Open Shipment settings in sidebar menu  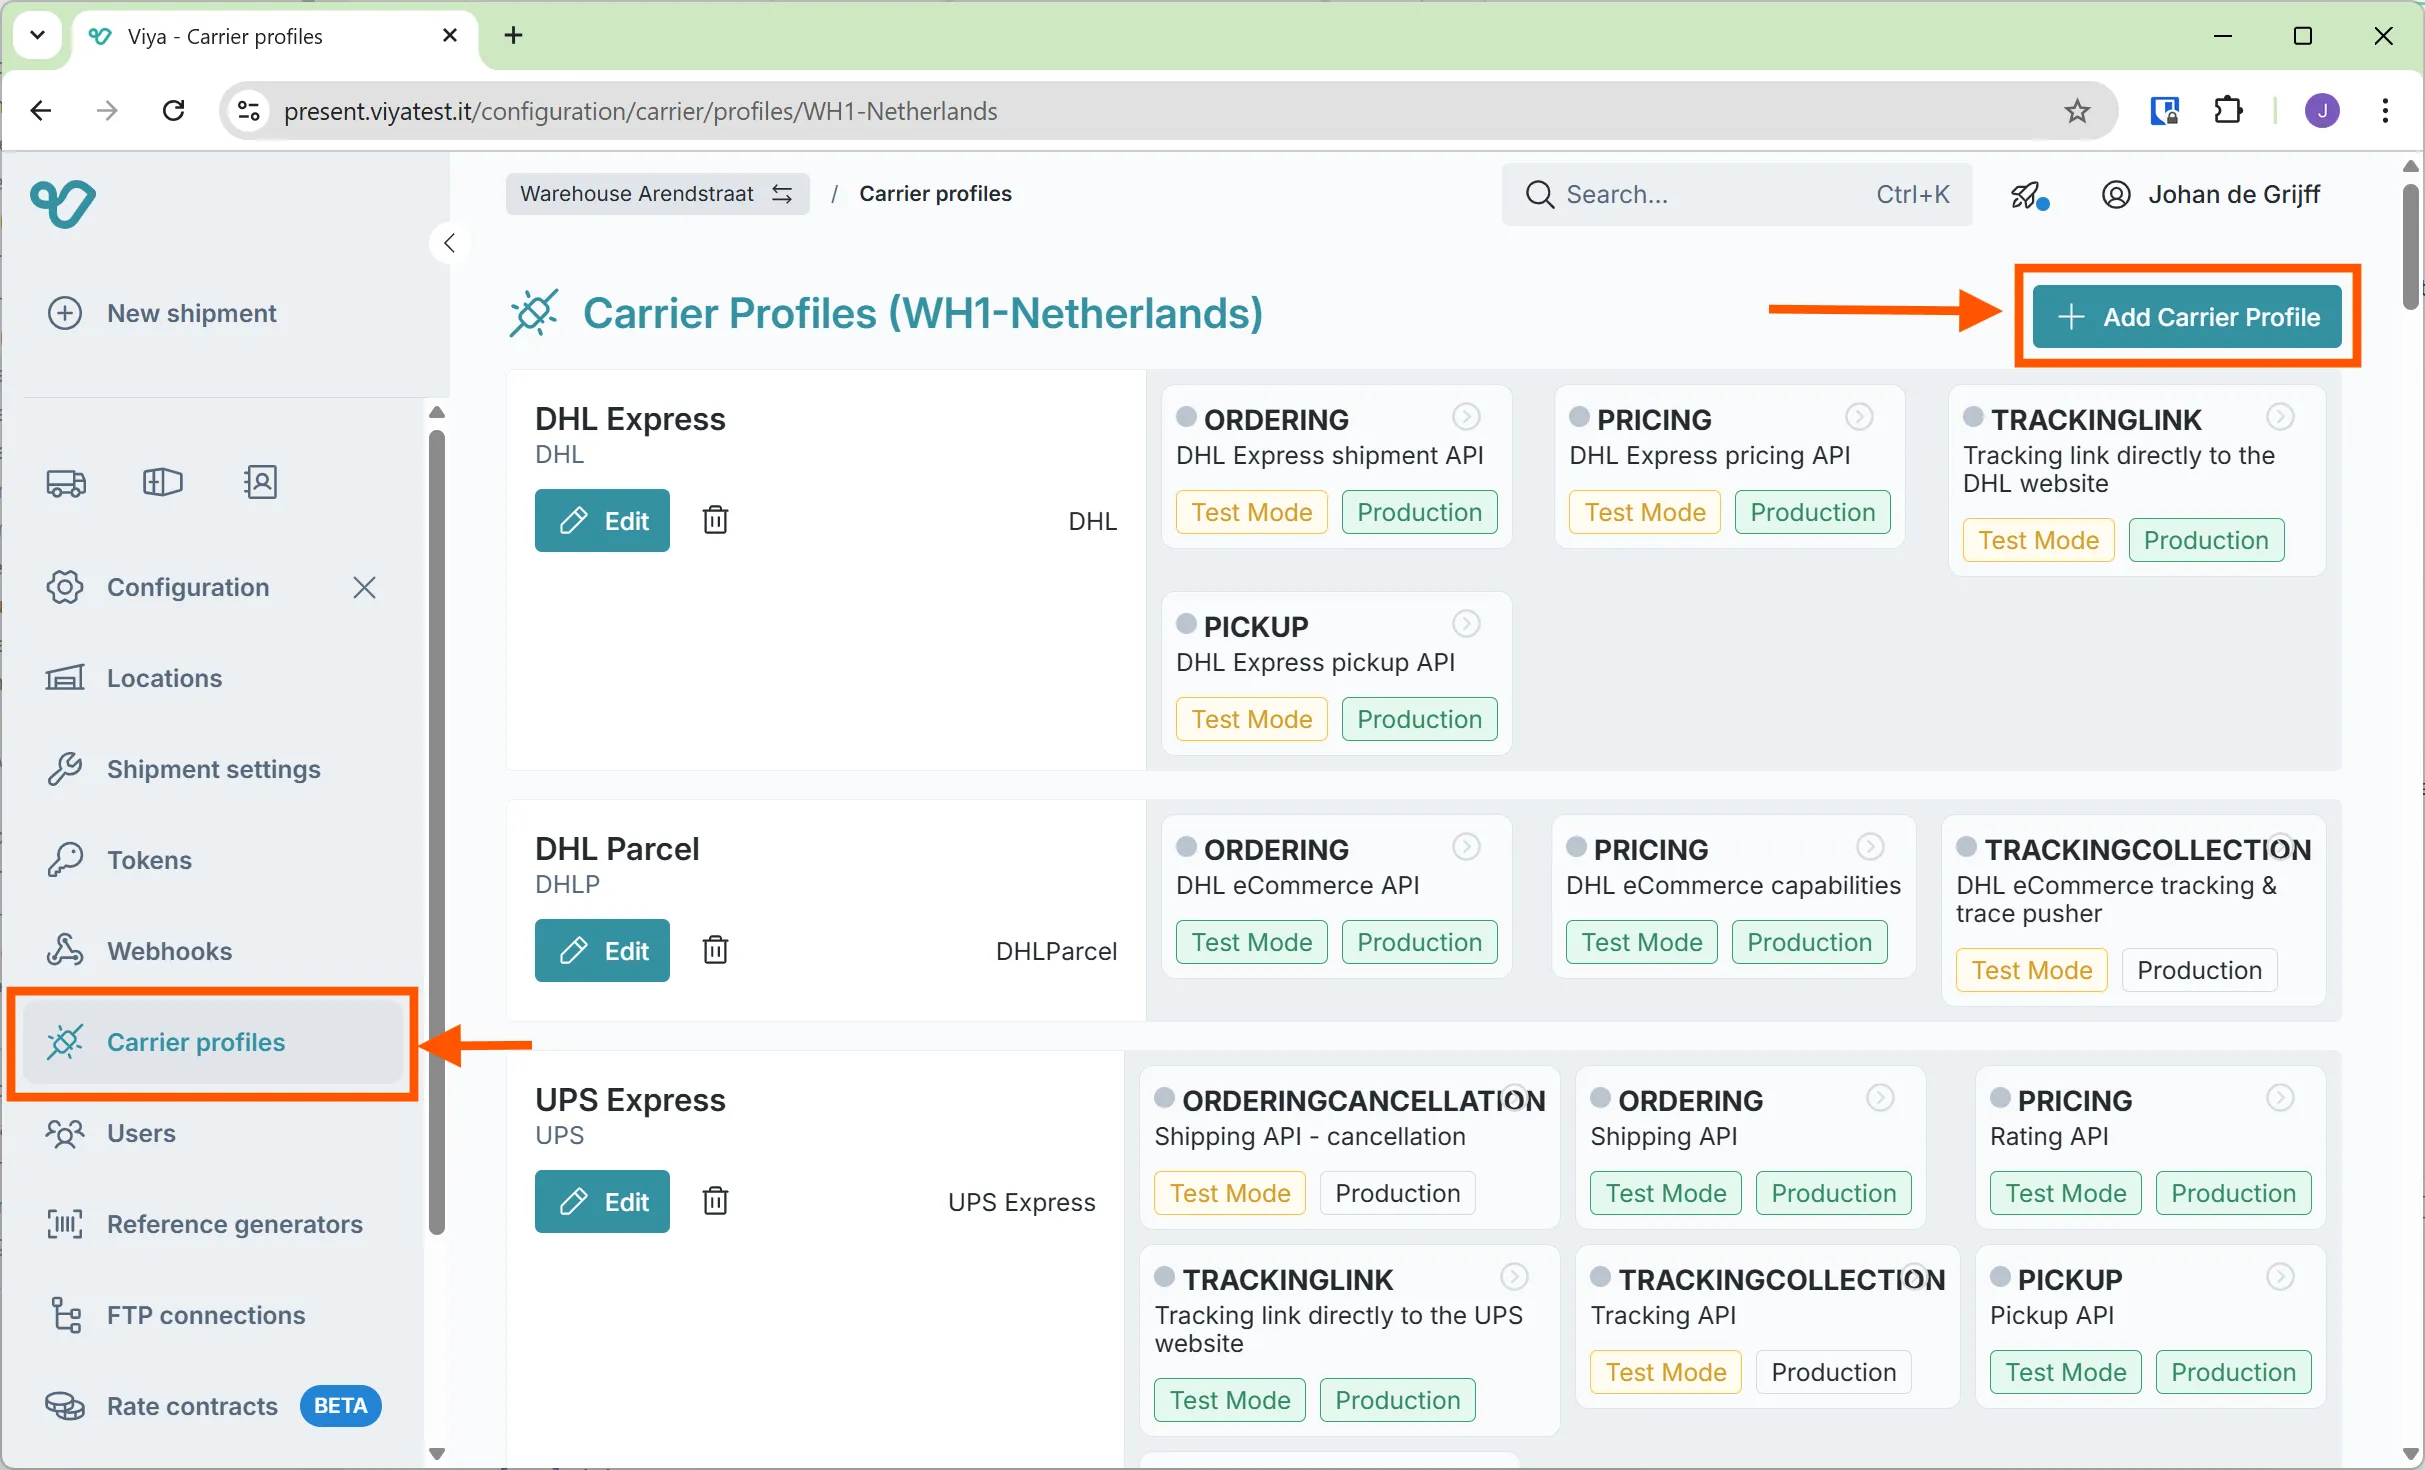tap(213, 769)
